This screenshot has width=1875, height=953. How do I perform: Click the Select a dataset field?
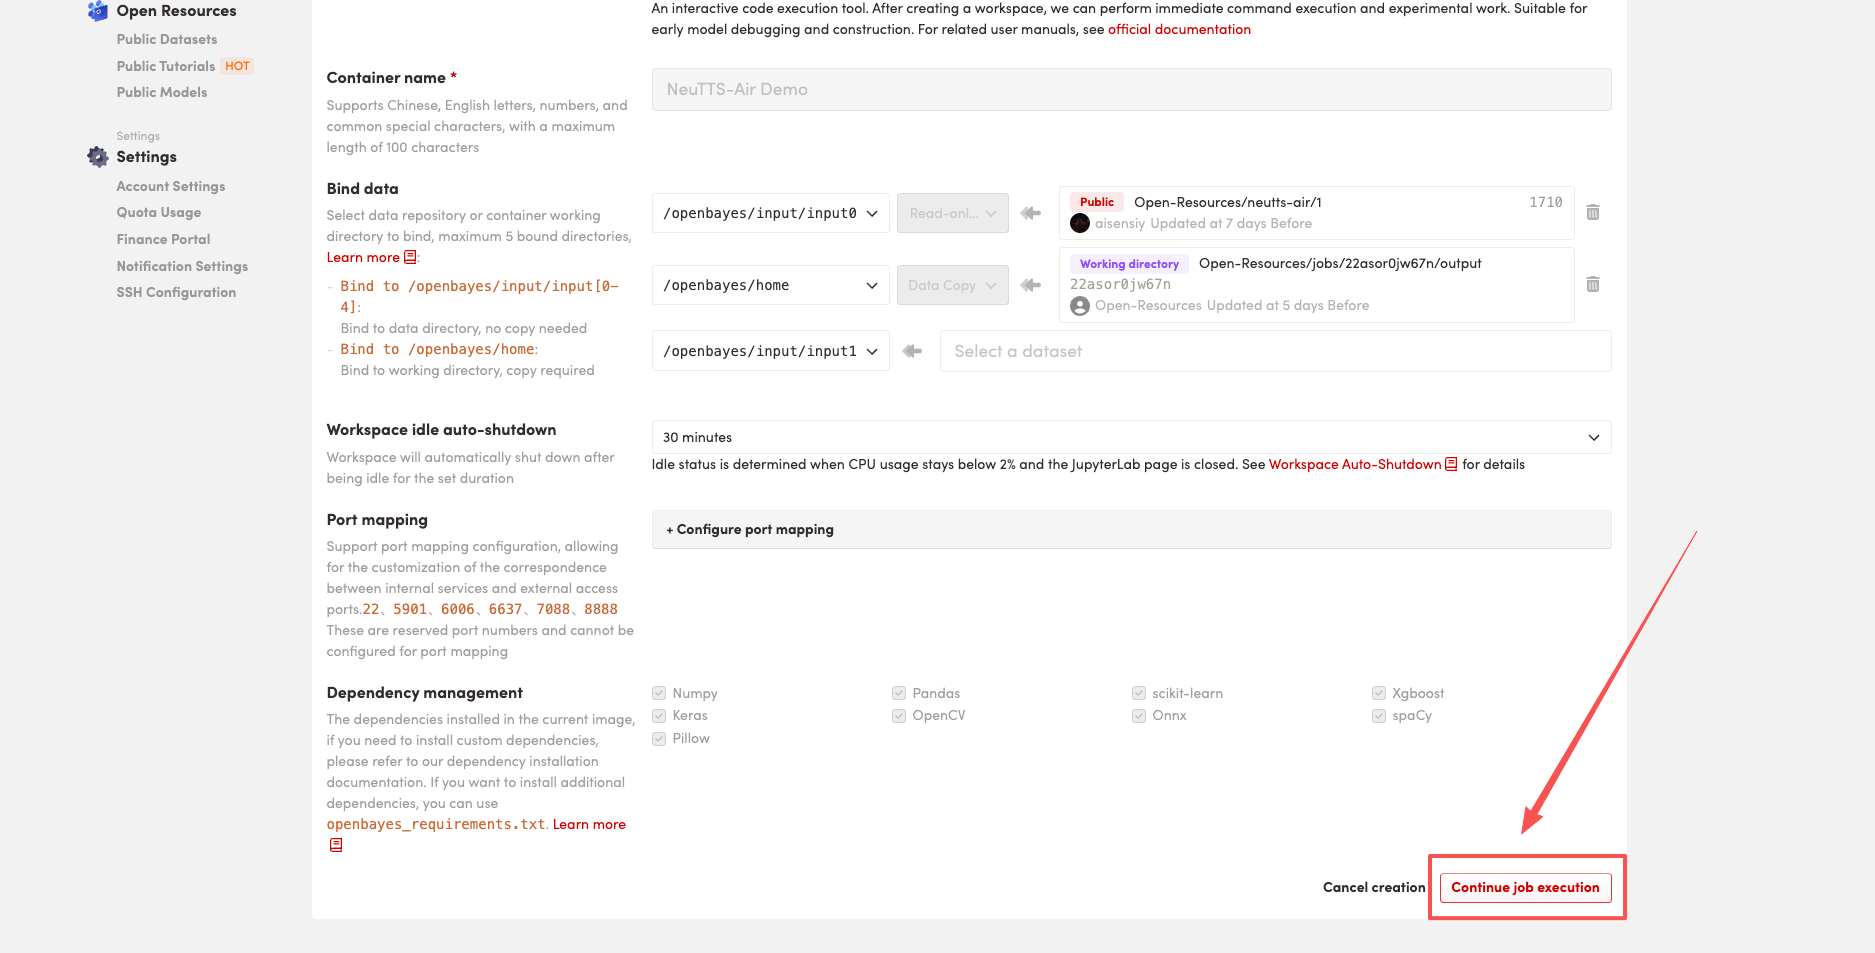point(1275,351)
